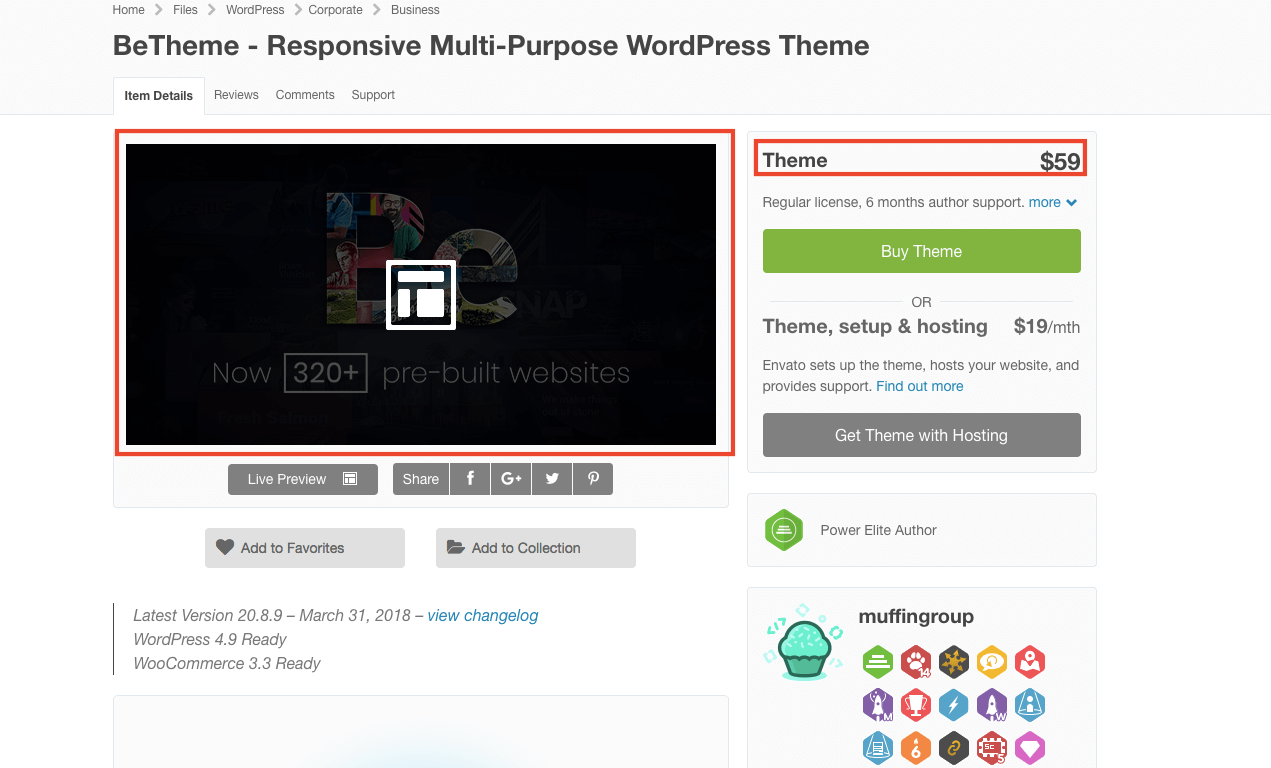Viewport: 1271px width, 768px height.
Task: Go to the Support tab
Action: (x=373, y=95)
